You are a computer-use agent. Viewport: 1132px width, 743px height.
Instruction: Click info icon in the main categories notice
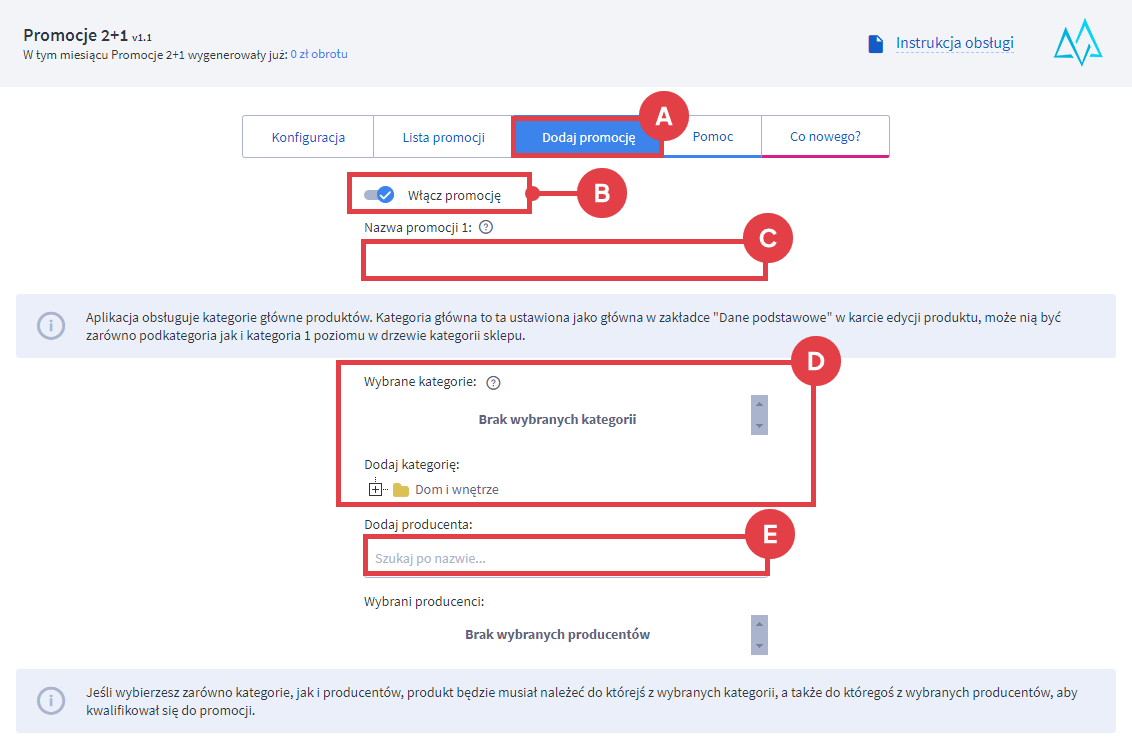tap(51, 326)
